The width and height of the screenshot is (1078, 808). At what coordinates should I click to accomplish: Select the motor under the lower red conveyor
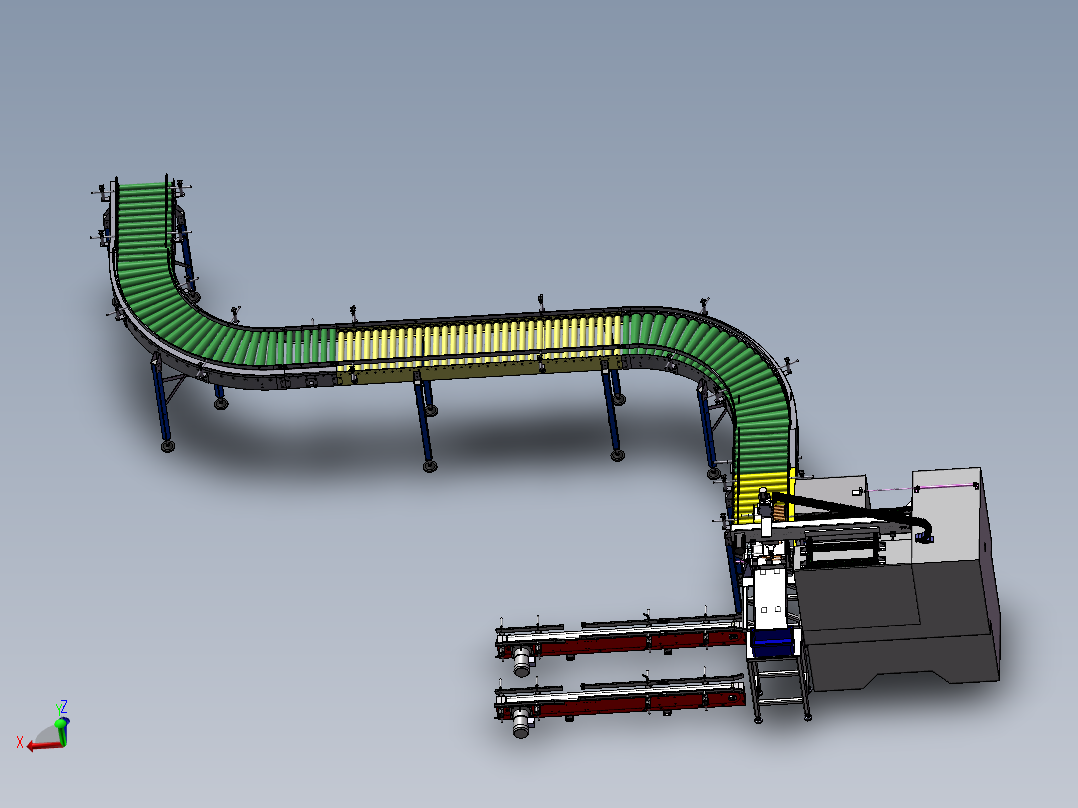(522, 725)
